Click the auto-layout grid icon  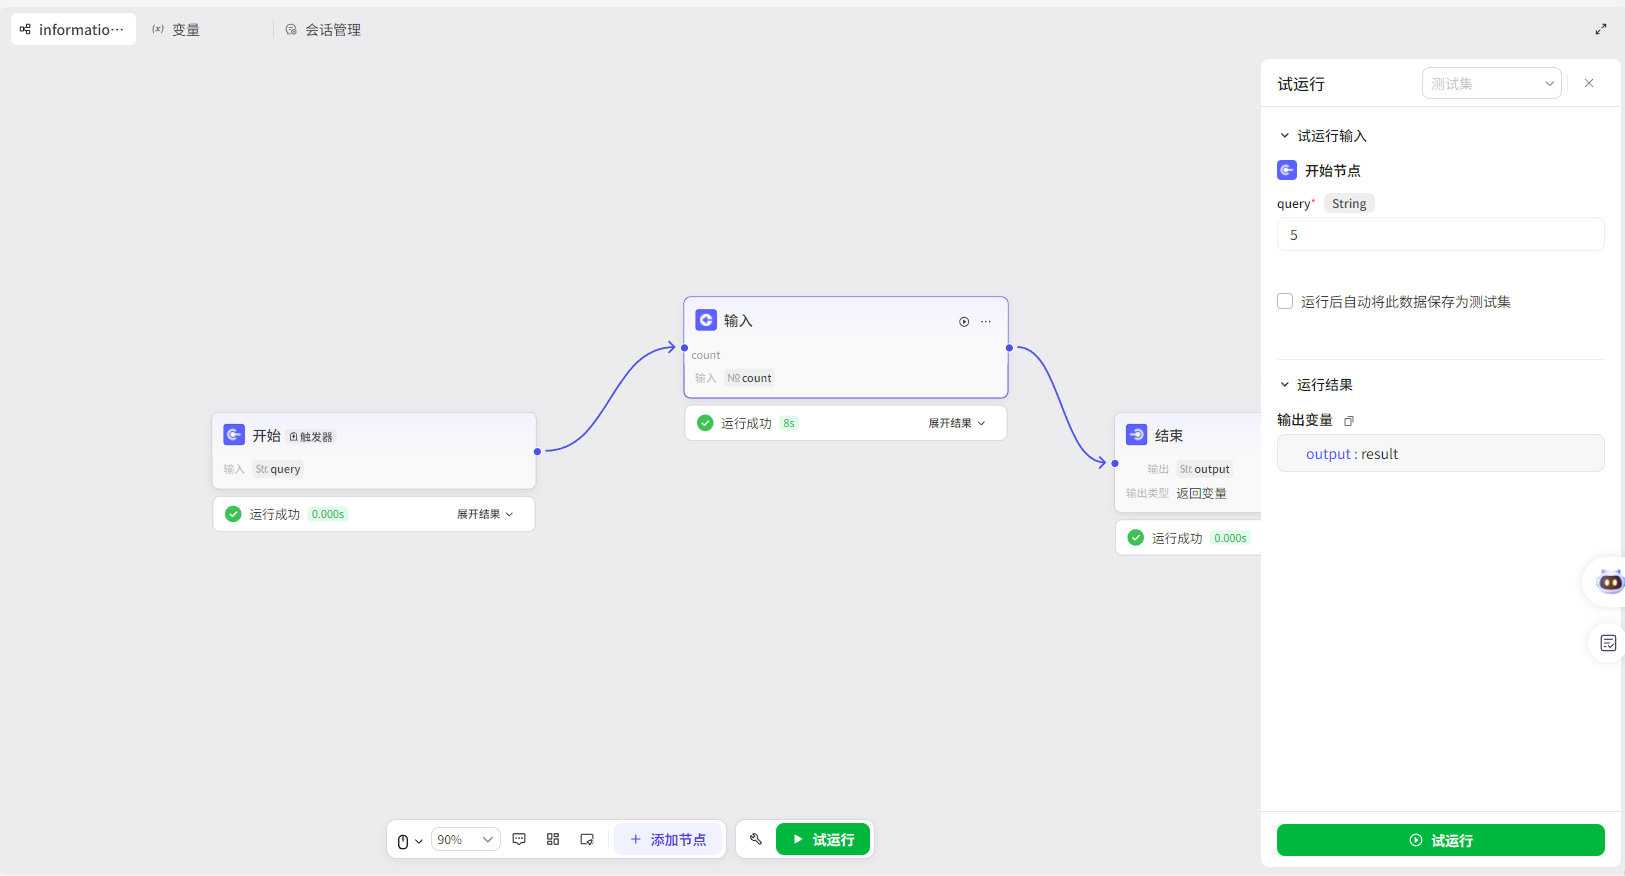click(553, 839)
